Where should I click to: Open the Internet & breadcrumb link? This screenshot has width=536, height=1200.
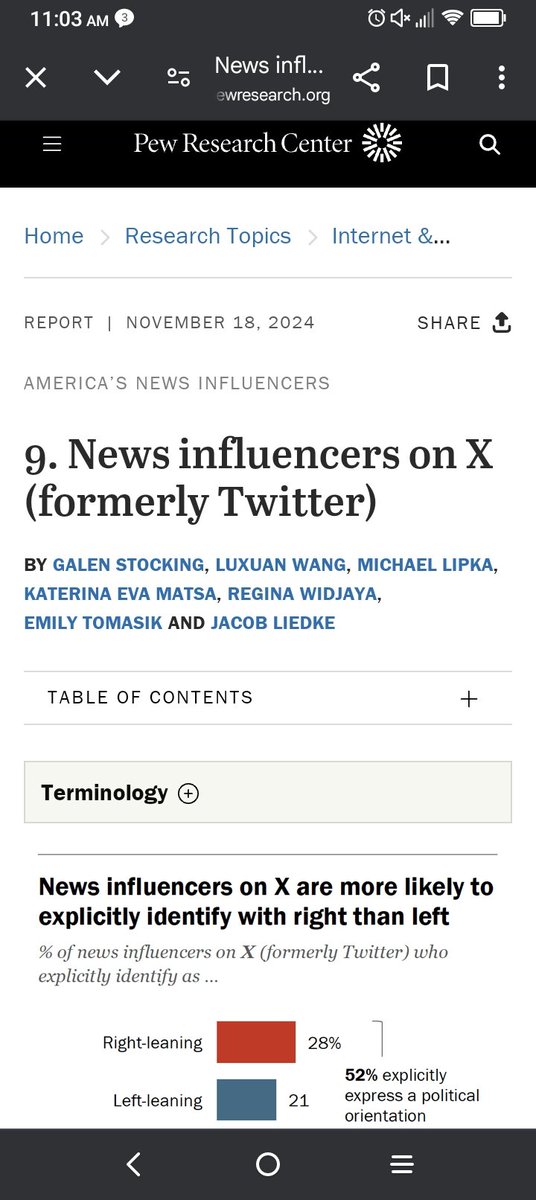click(391, 236)
